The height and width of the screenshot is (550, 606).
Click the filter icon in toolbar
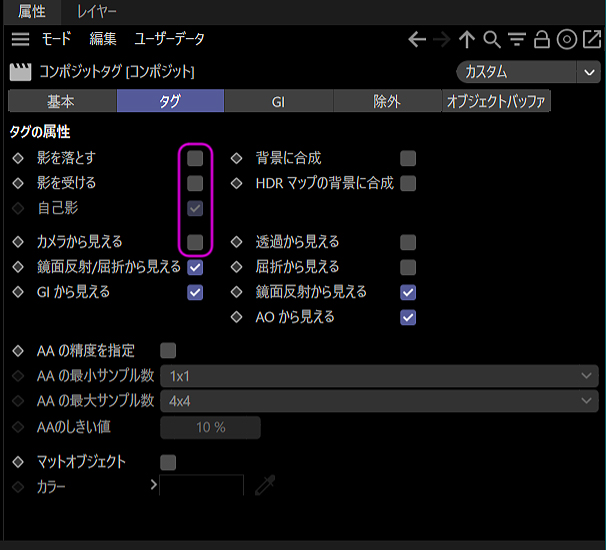517,40
